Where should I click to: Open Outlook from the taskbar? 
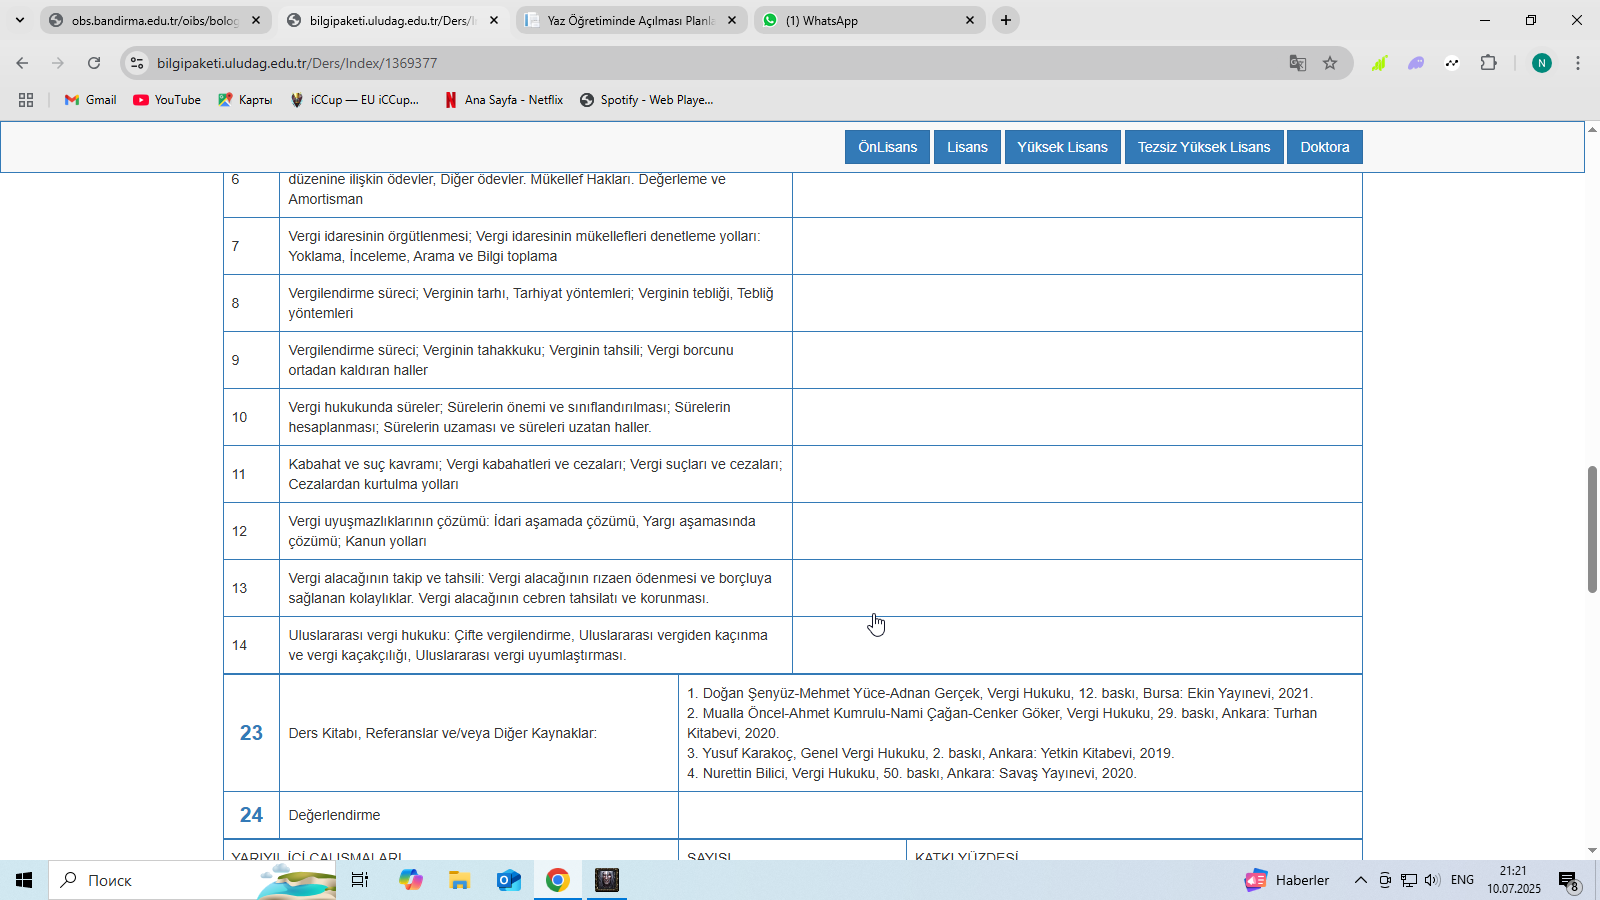point(509,880)
